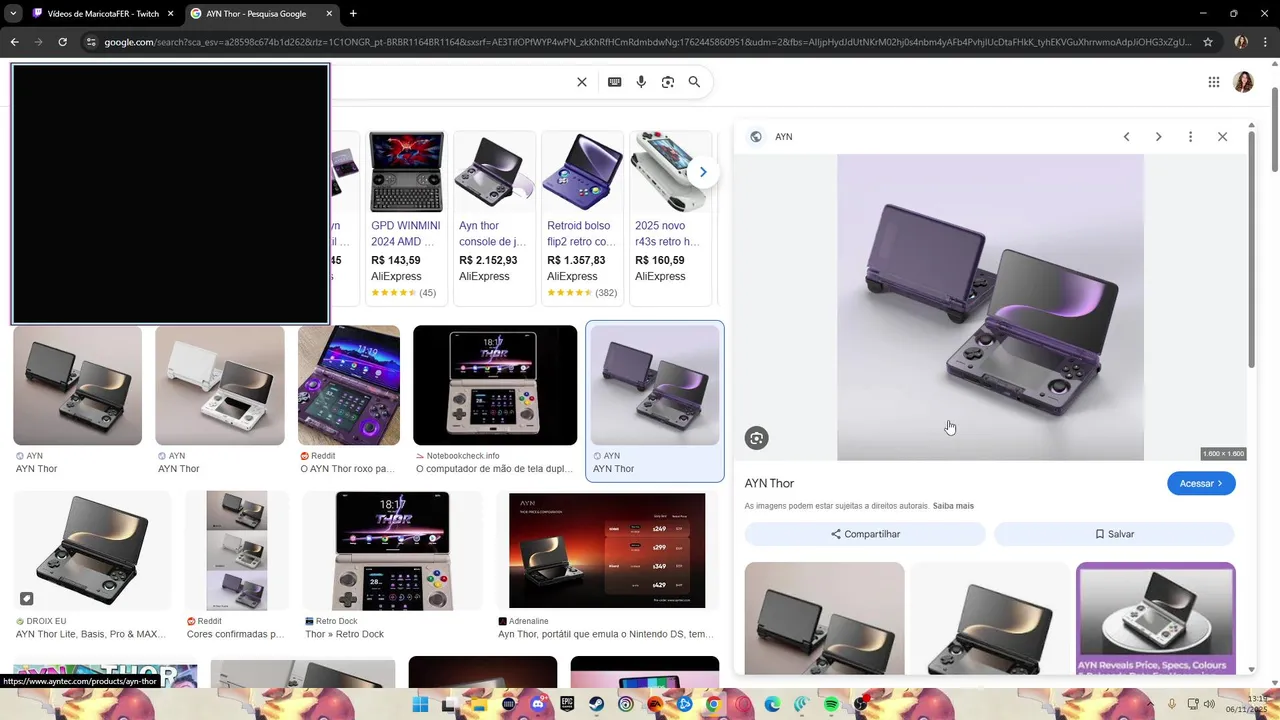Open Retroid bolso flip2 shopping card
The width and height of the screenshot is (1280, 720).
(x=582, y=218)
